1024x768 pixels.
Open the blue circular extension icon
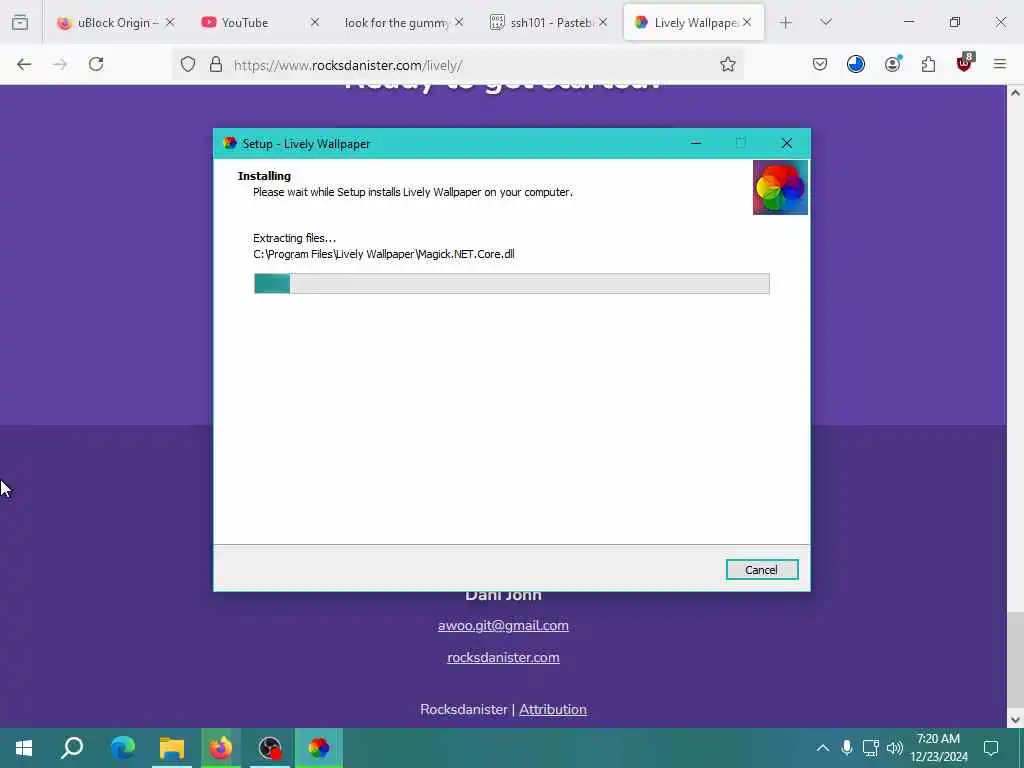coord(856,64)
